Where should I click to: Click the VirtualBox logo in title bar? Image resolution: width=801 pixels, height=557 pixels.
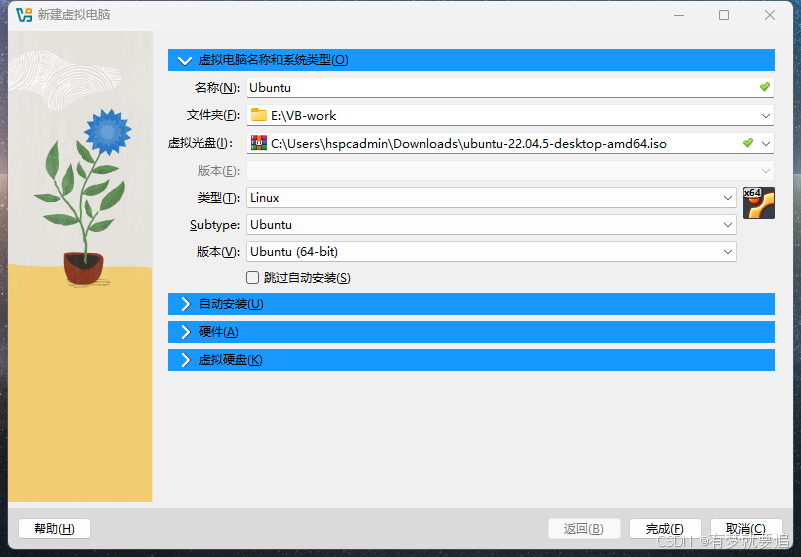click(x=24, y=15)
